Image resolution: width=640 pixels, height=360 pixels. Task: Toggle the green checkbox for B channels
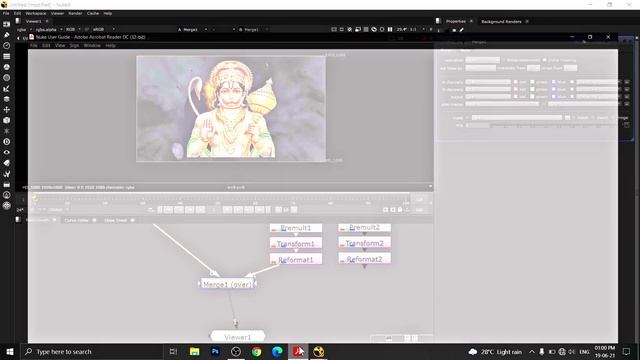tap(532, 89)
